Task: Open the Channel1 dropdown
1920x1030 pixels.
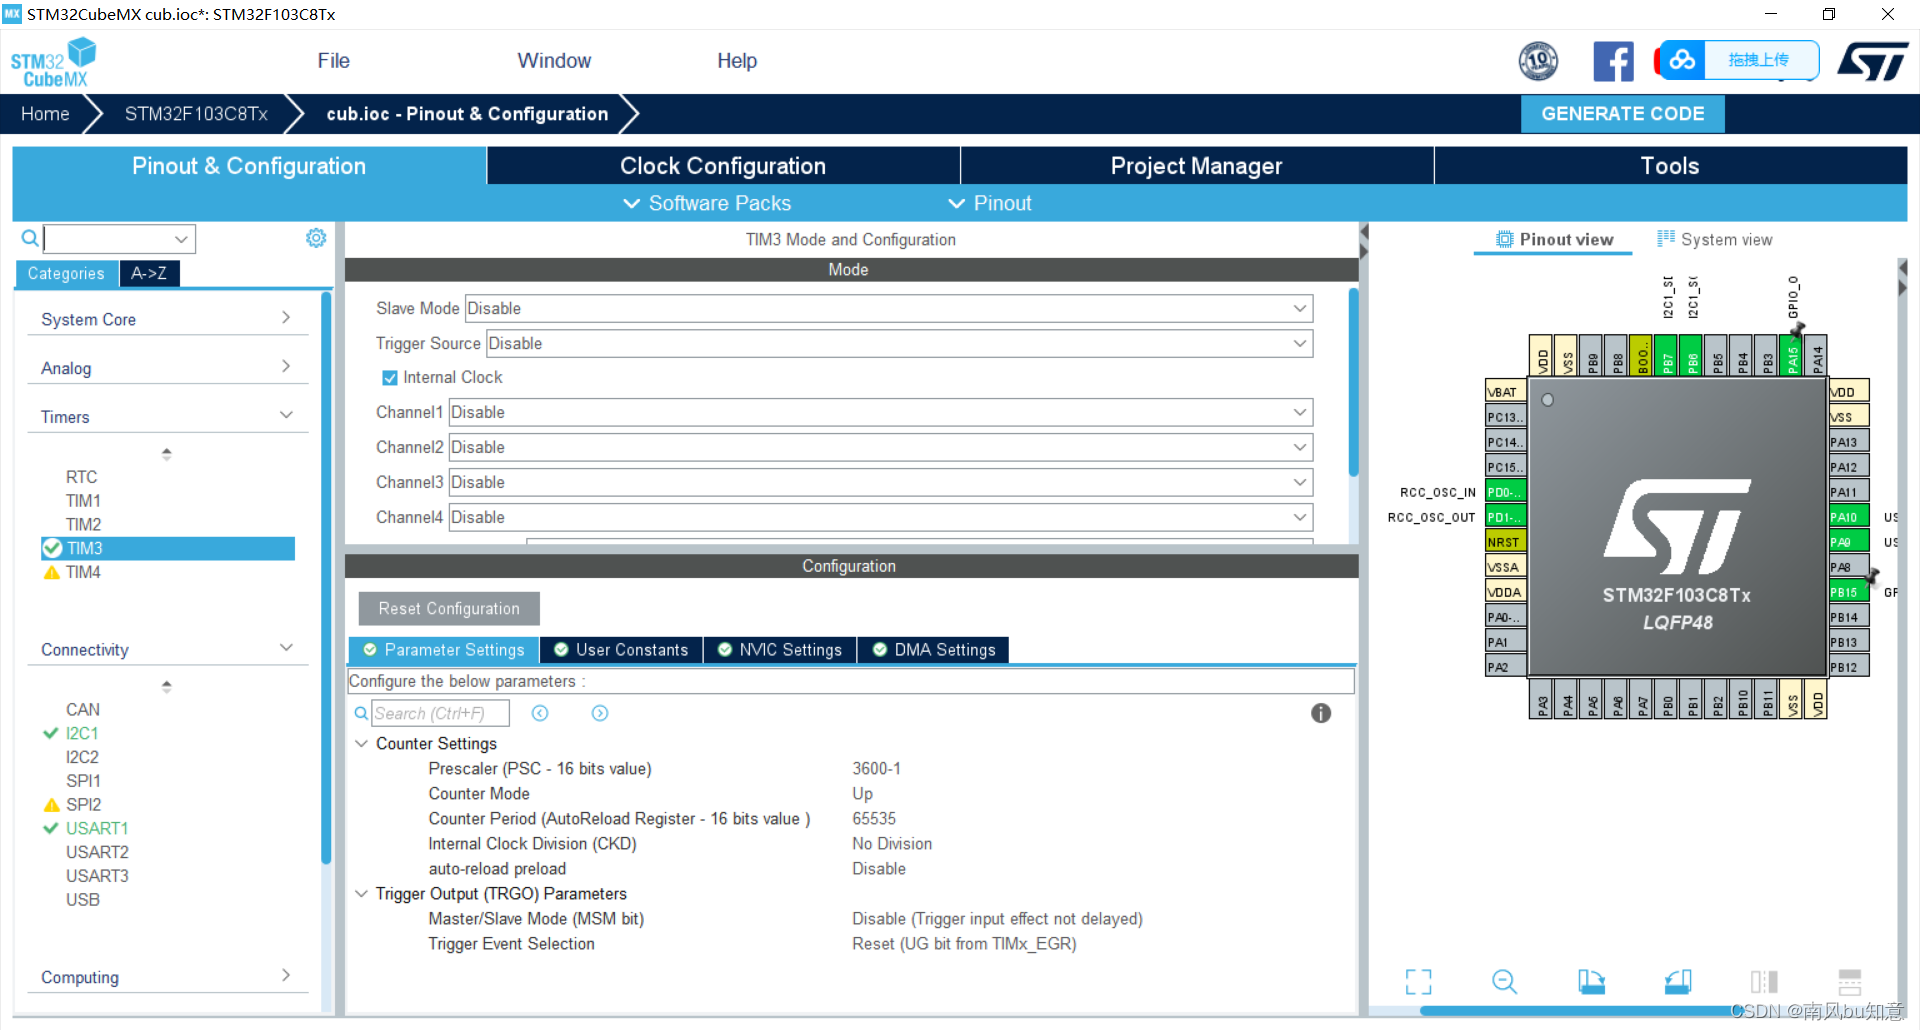Action: pyautogui.click(x=881, y=412)
